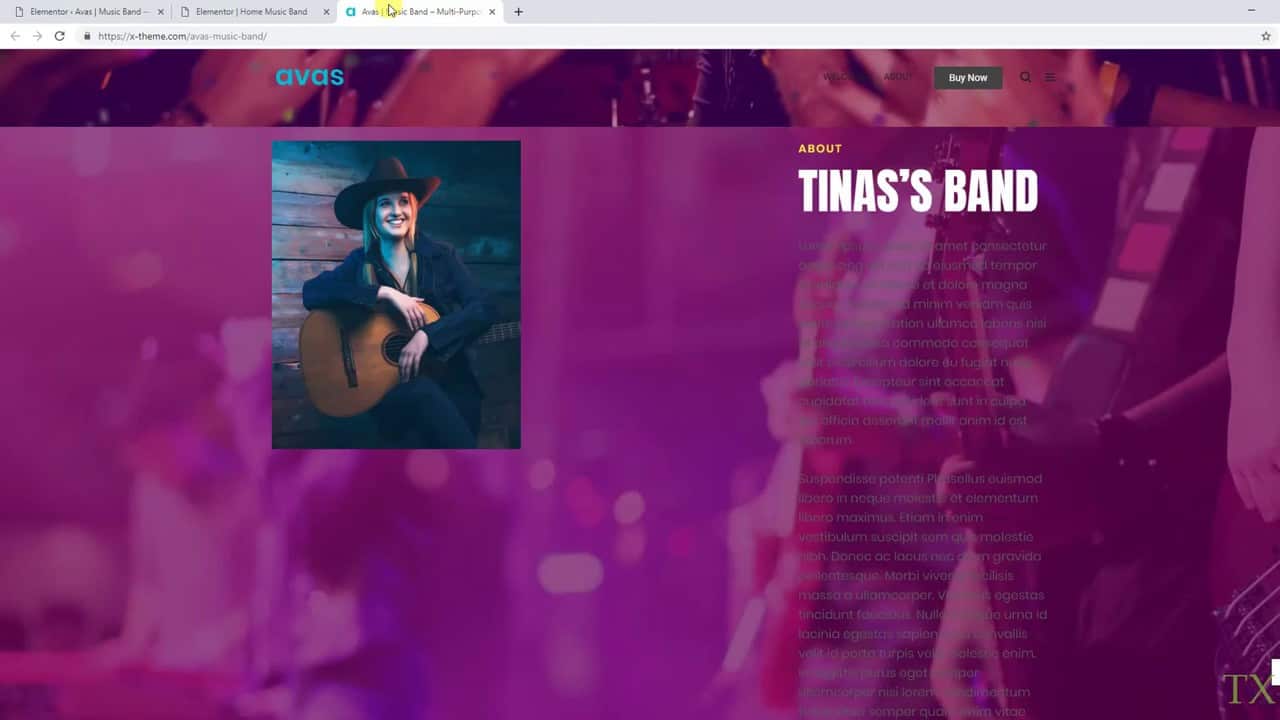Click the browser back arrow
Screen dimensions: 1280x720
pos(15,36)
